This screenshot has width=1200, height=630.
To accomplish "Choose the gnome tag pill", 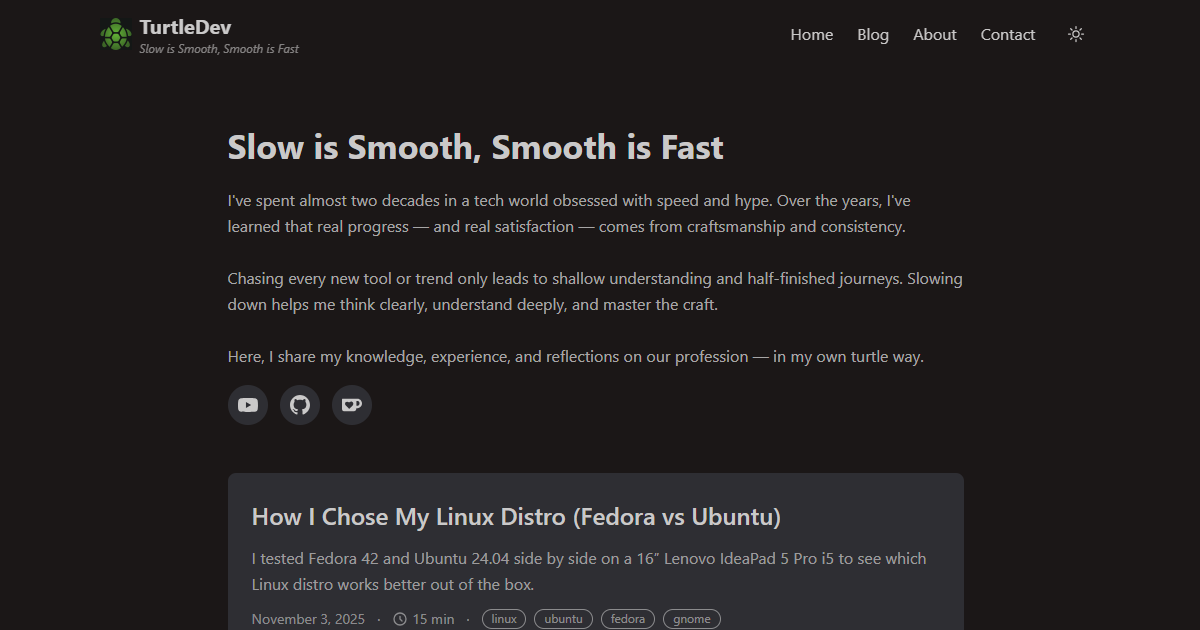I will coord(692,619).
